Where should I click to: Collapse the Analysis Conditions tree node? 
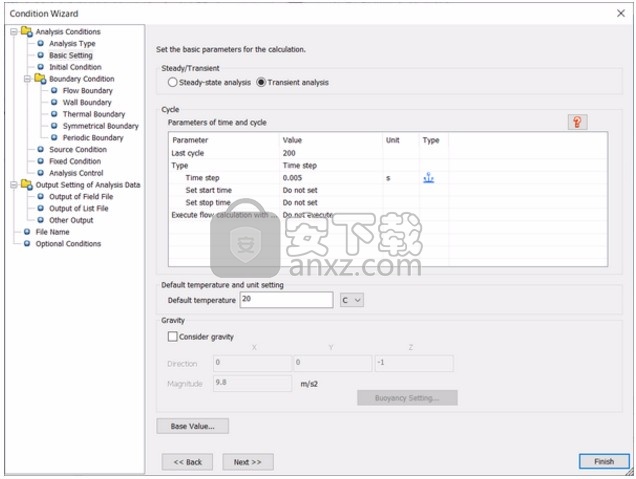point(14,31)
